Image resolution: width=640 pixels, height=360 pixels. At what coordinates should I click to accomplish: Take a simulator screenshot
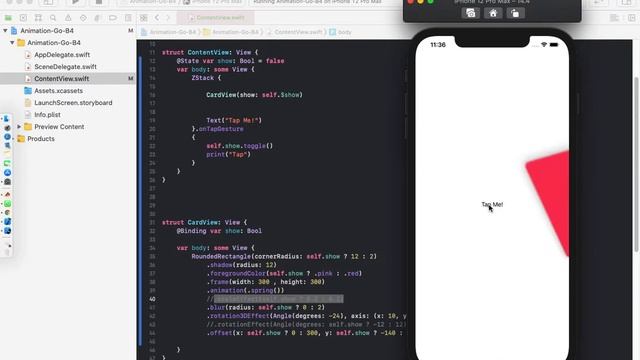tap(471, 13)
